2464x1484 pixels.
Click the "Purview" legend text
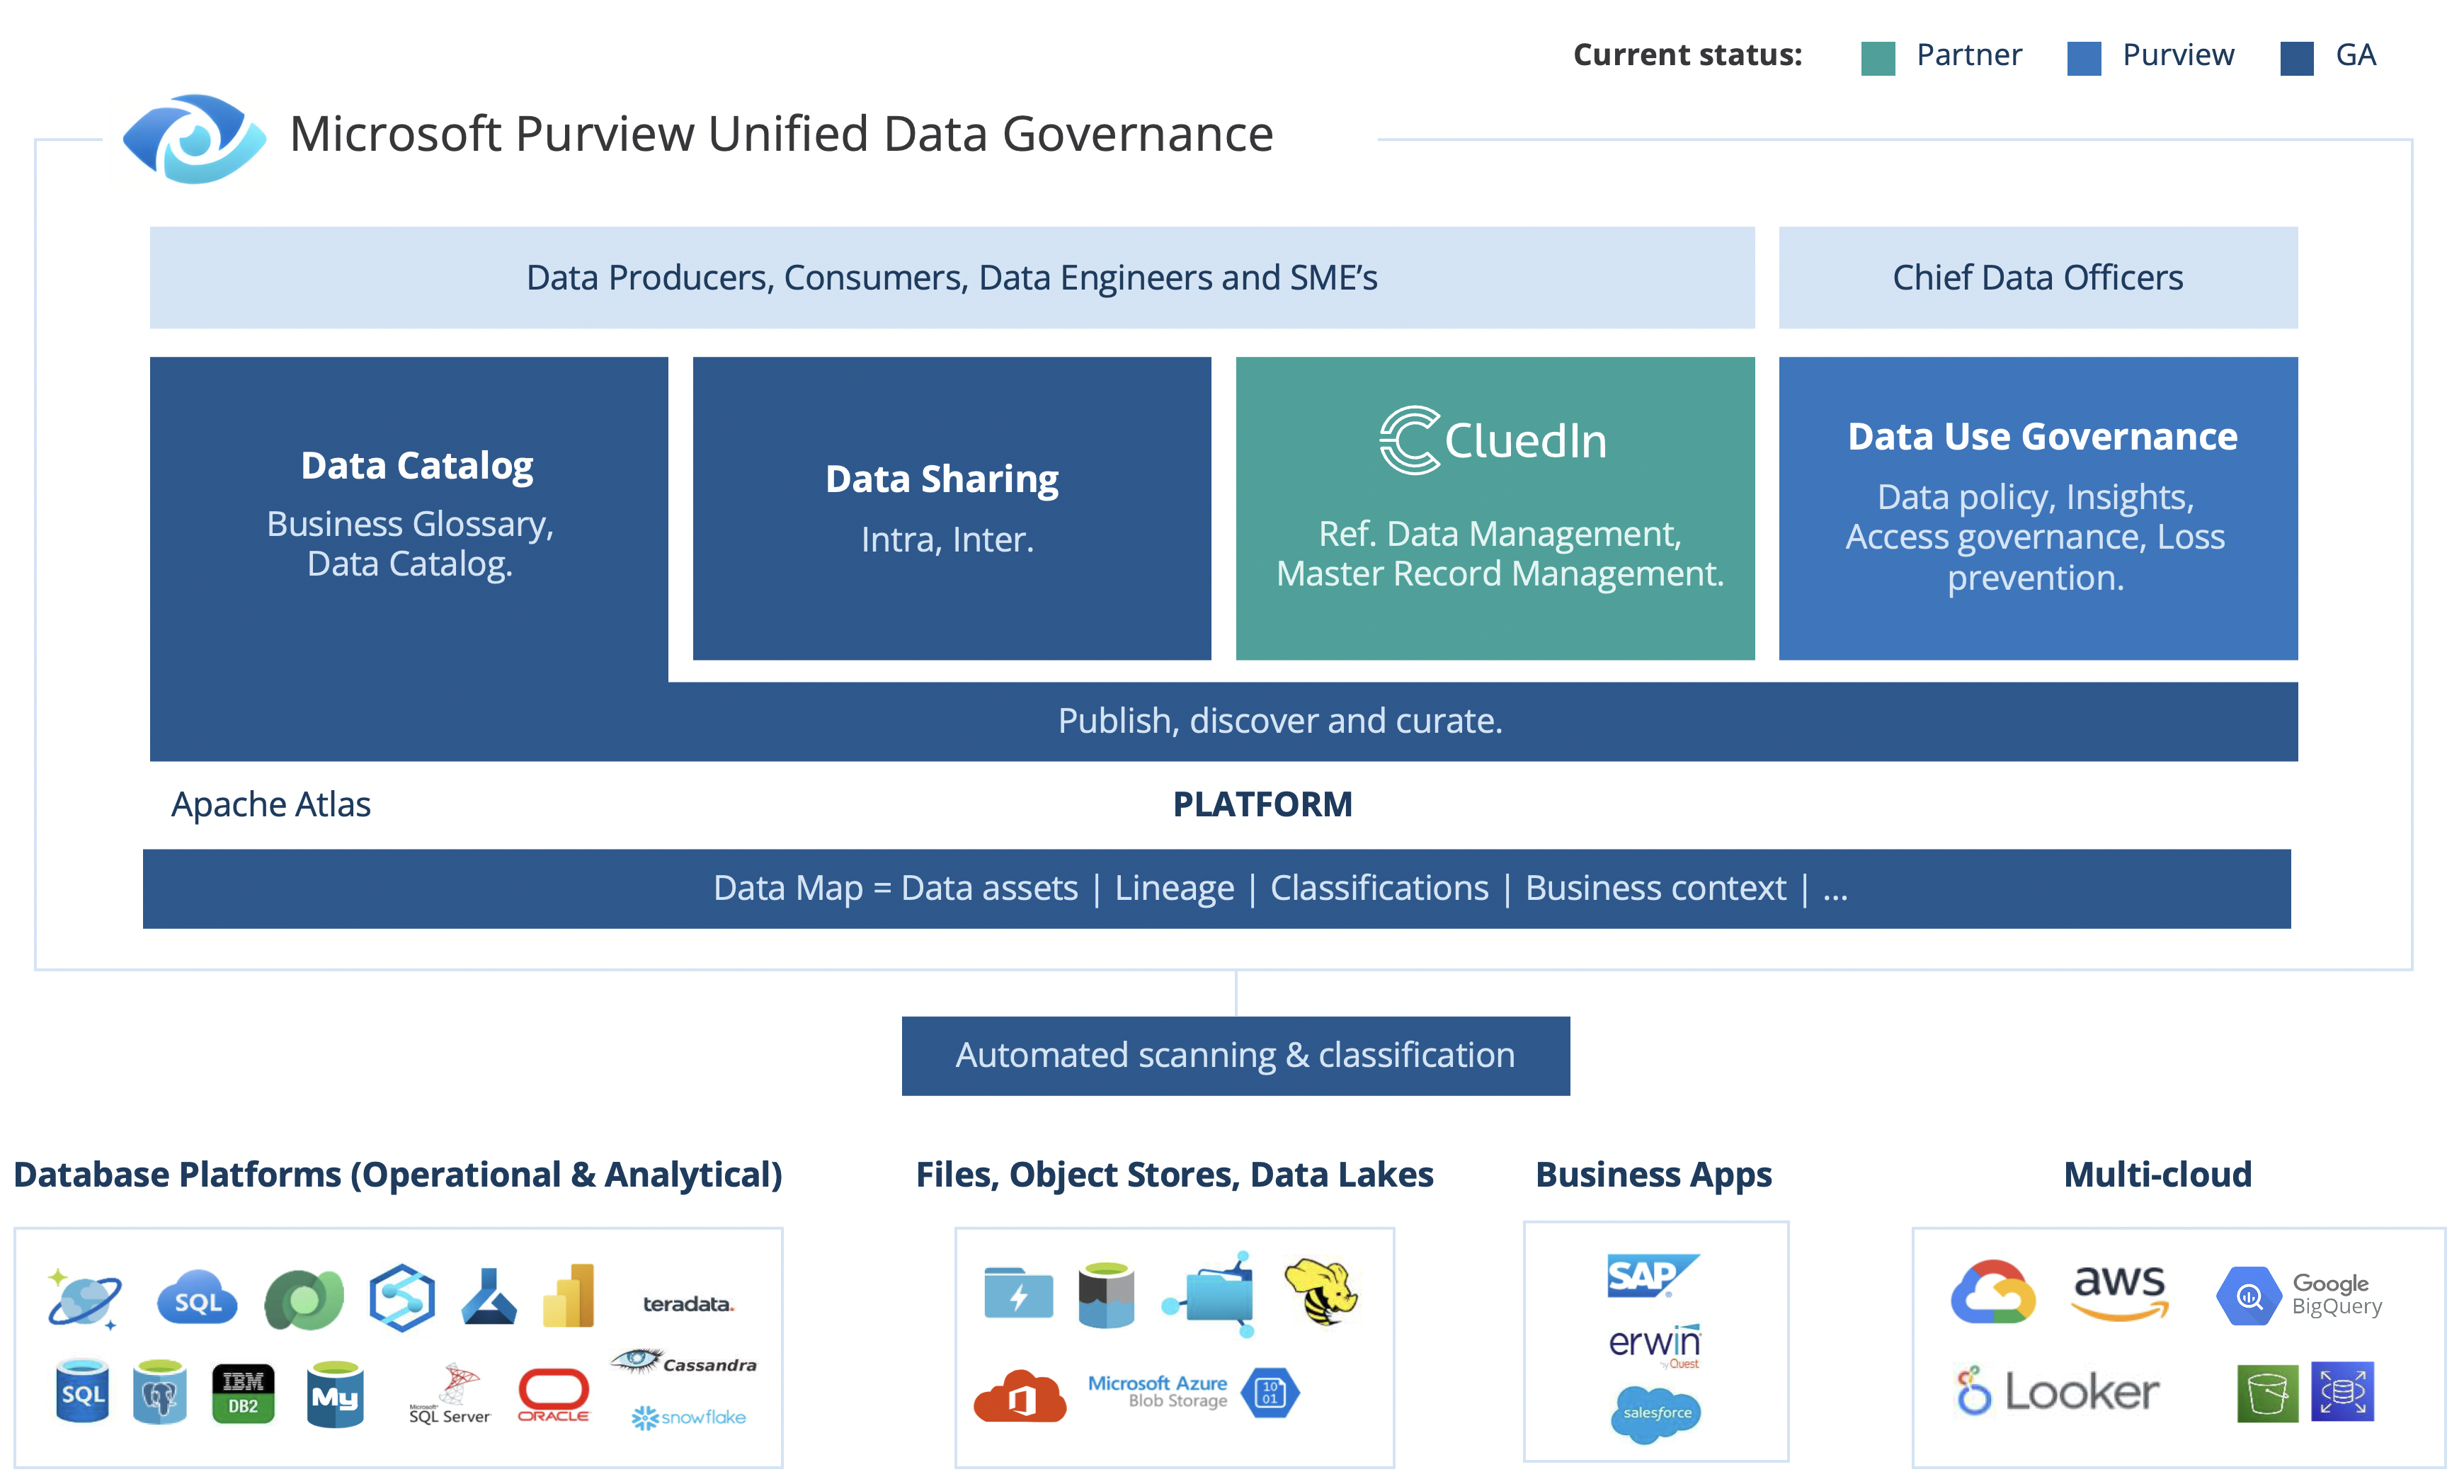click(x=2178, y=55)
